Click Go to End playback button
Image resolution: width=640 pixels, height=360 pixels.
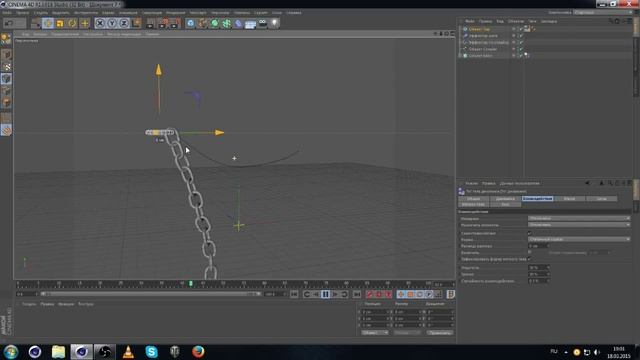pos(357,294)
